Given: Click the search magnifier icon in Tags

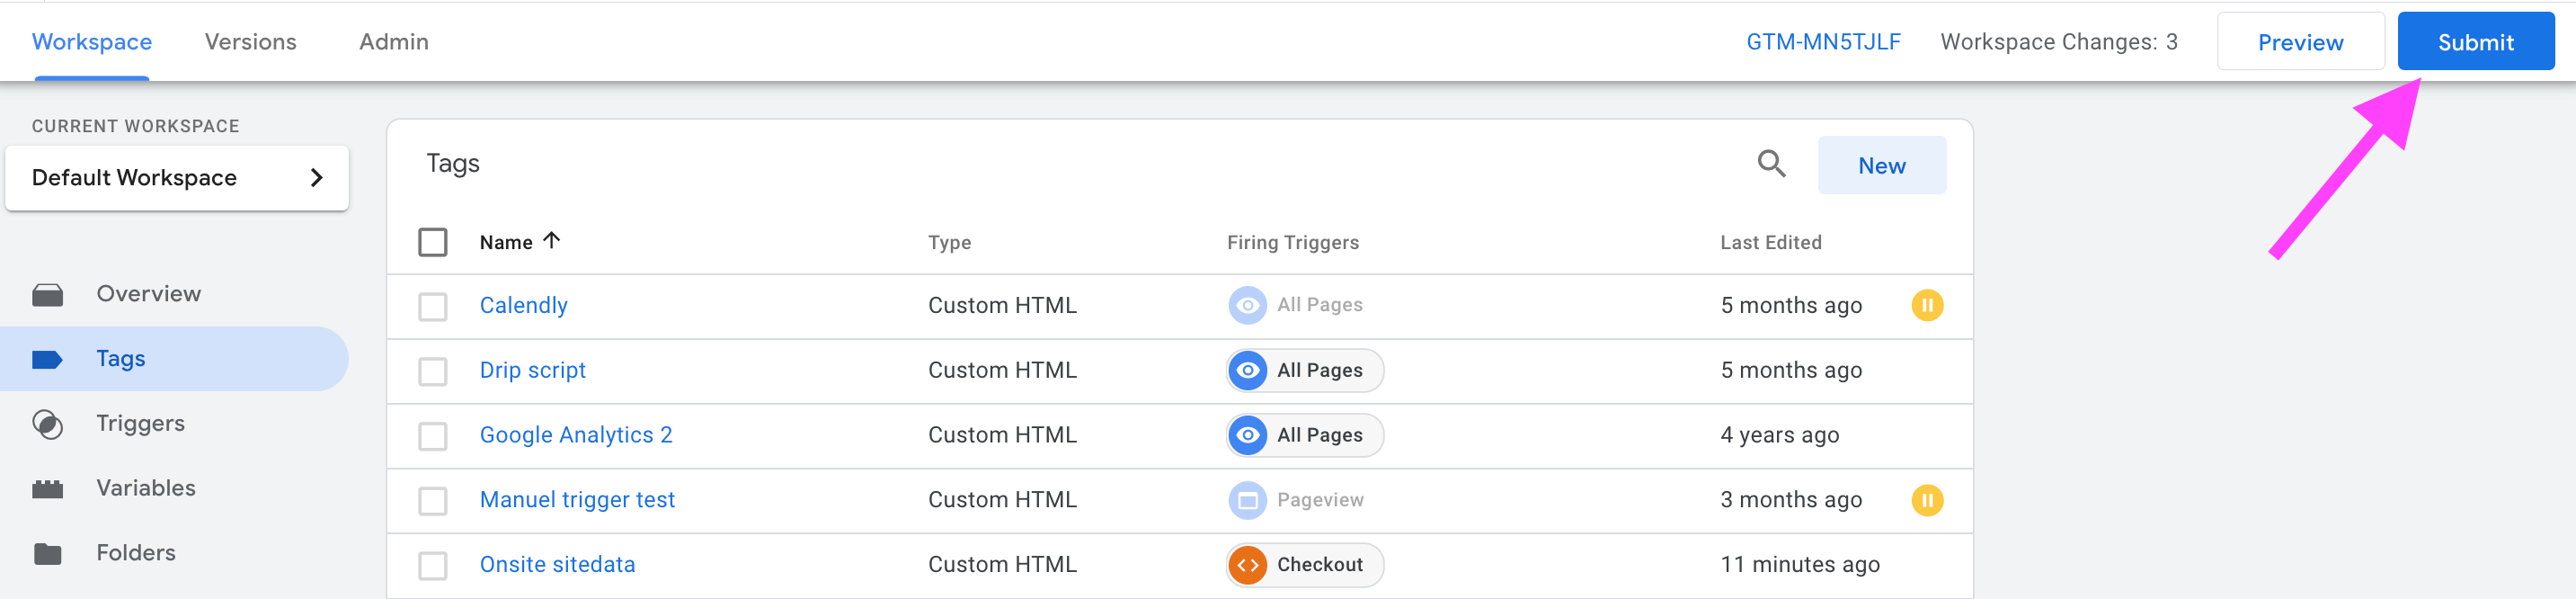Looking at the screenshot, I should click(x=1771, y=164).
